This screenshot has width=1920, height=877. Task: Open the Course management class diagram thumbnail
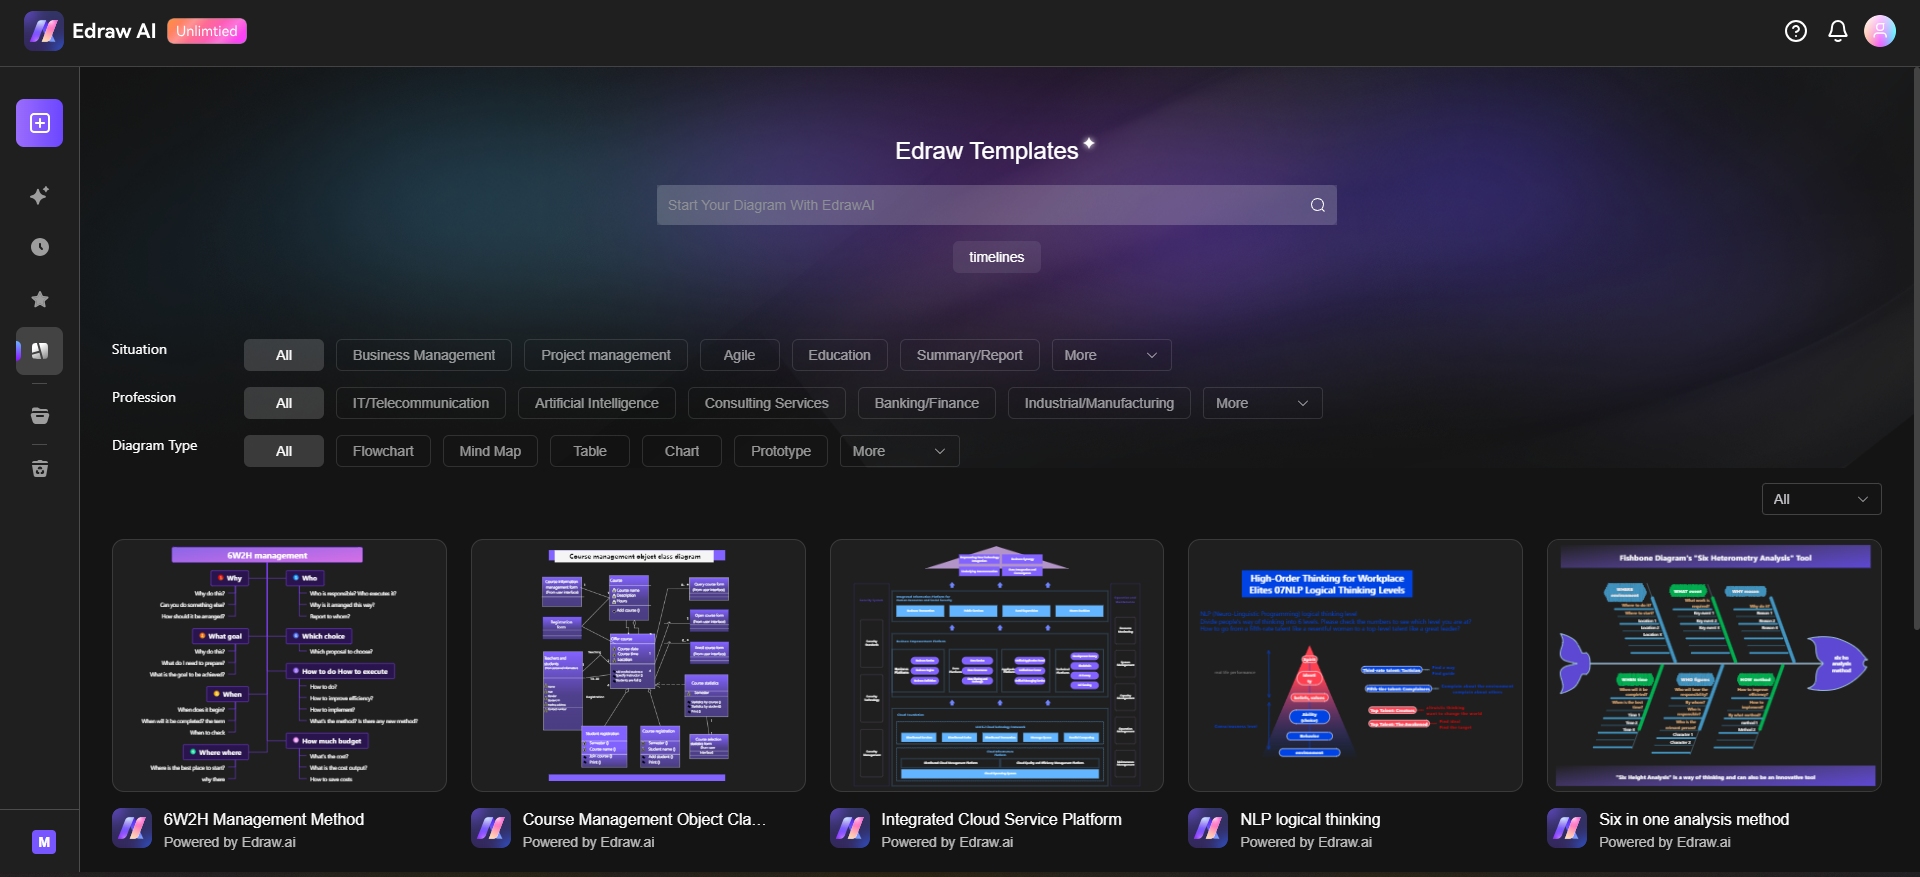click(638, 666)
